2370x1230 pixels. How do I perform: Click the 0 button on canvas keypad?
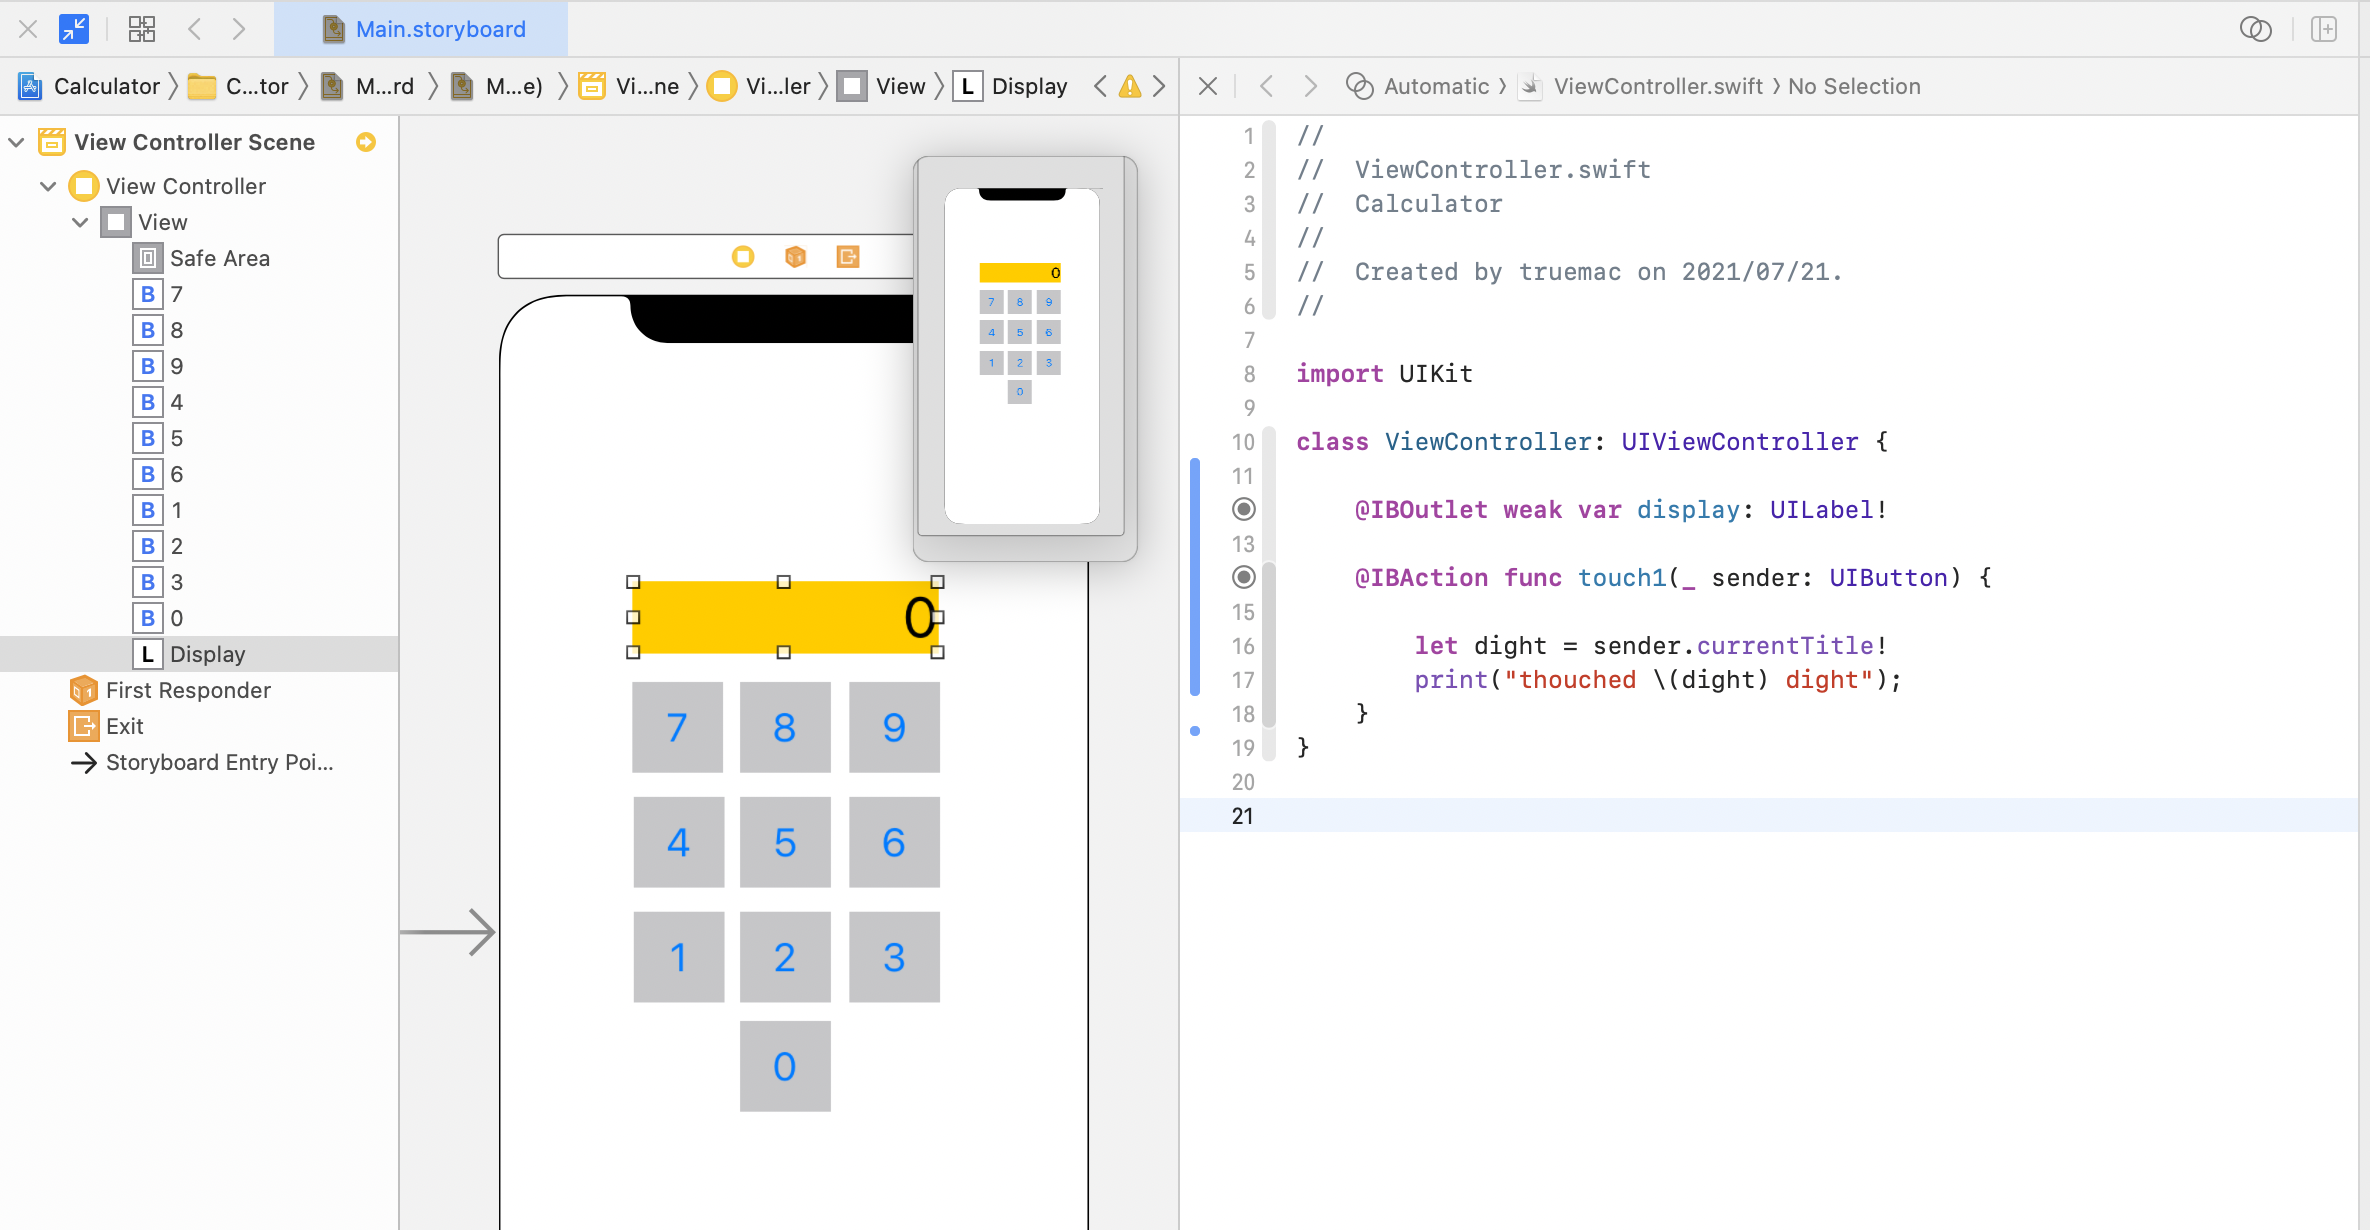point(785,1066)
